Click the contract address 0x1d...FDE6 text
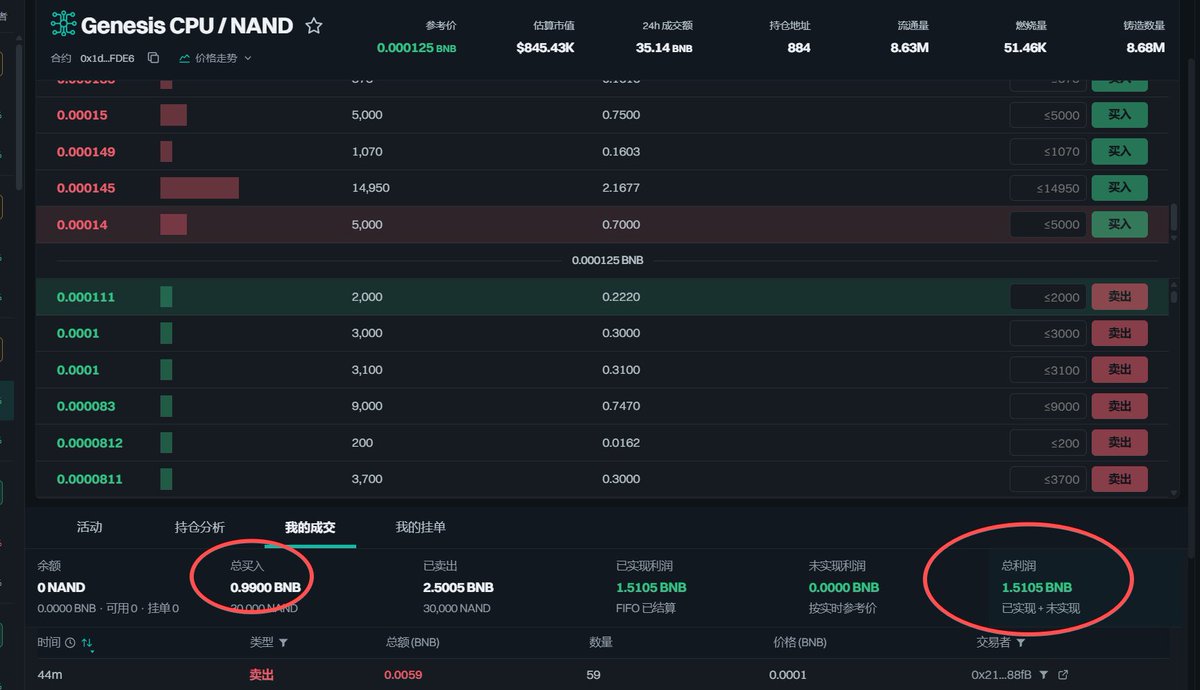Viewport: 1200px width, 690px height. coord(107,58)
